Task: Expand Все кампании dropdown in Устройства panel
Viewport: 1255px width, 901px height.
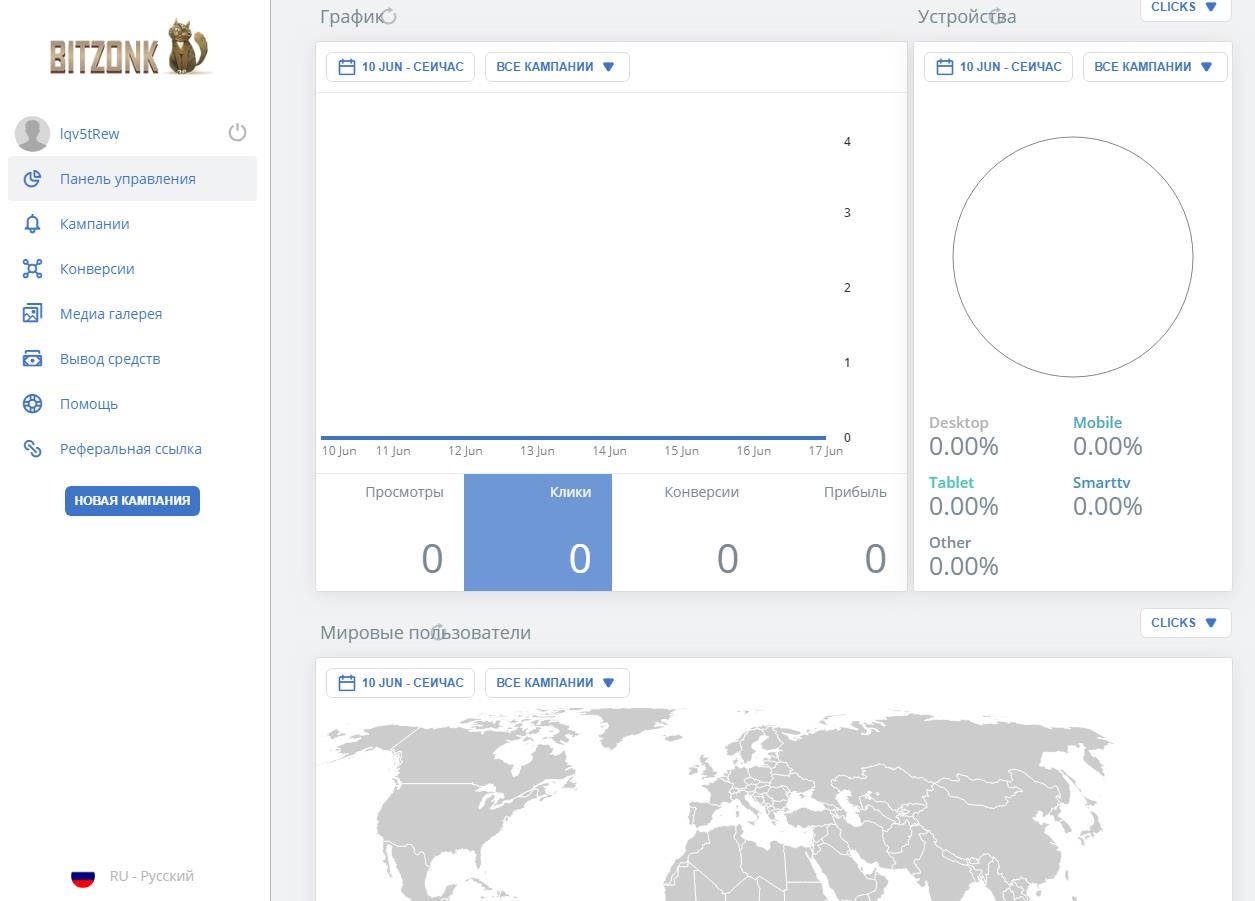Action: [x=1155, y=67]
